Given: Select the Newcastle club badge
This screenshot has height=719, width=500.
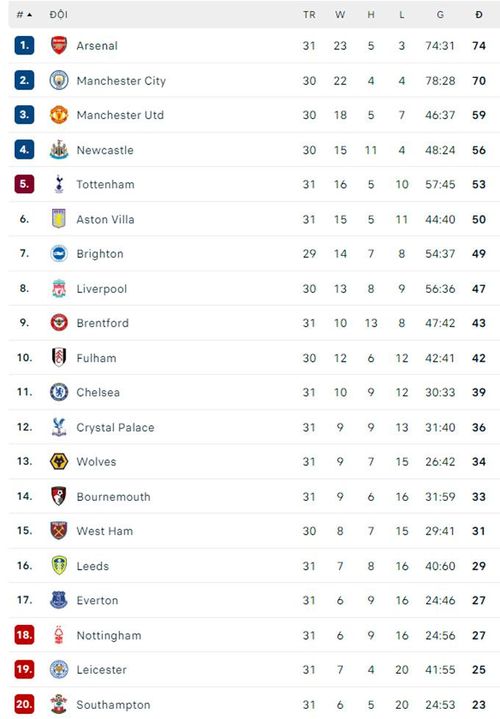Looking at the screenshot, I should tap(59, 149).
